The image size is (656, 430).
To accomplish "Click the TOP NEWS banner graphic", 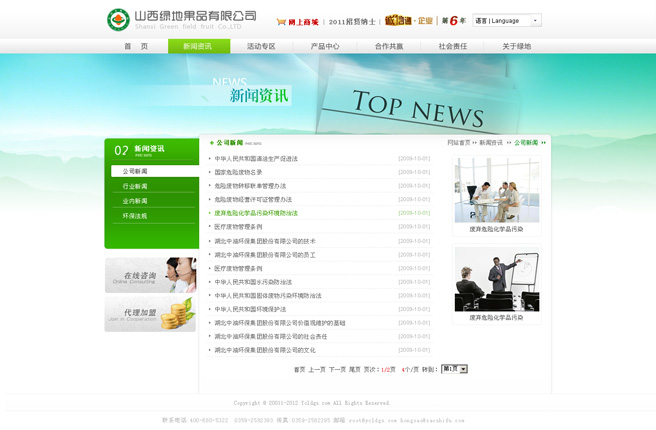I will pyautogui.click(x=418, y=108).
